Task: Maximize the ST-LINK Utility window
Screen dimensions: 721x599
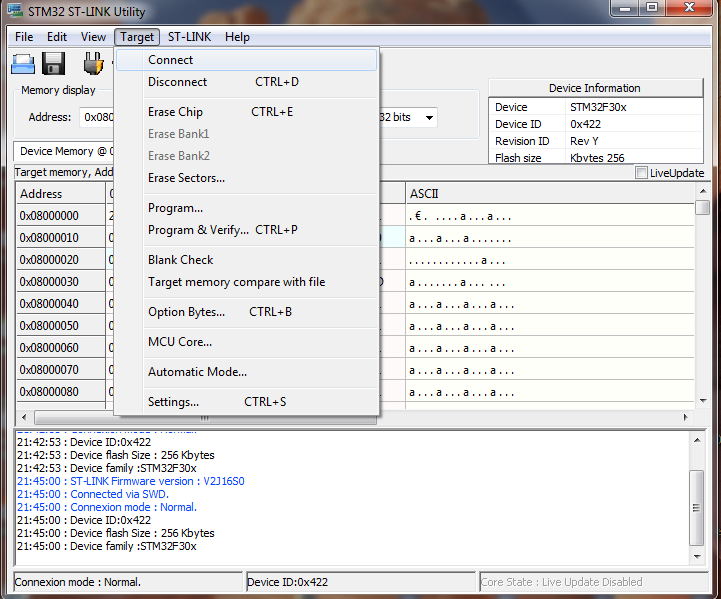Action: pos(652,8)
